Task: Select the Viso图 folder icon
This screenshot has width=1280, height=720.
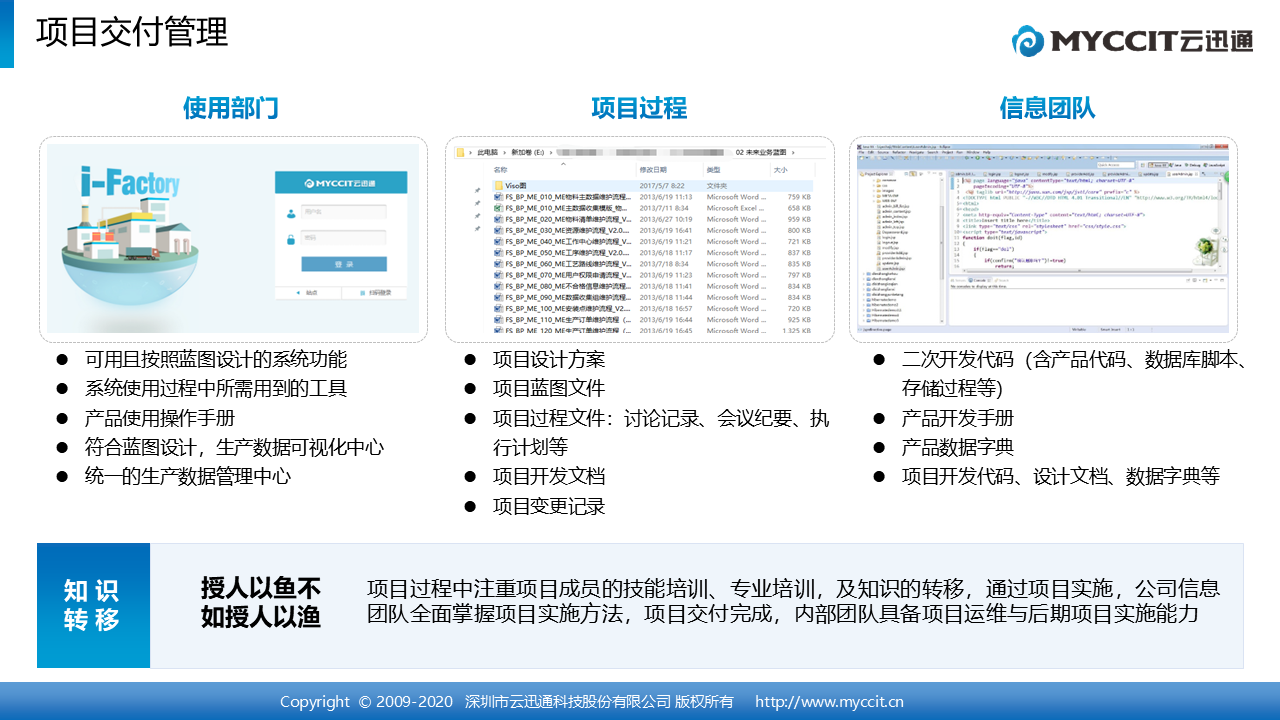Action: click(499, 186)
